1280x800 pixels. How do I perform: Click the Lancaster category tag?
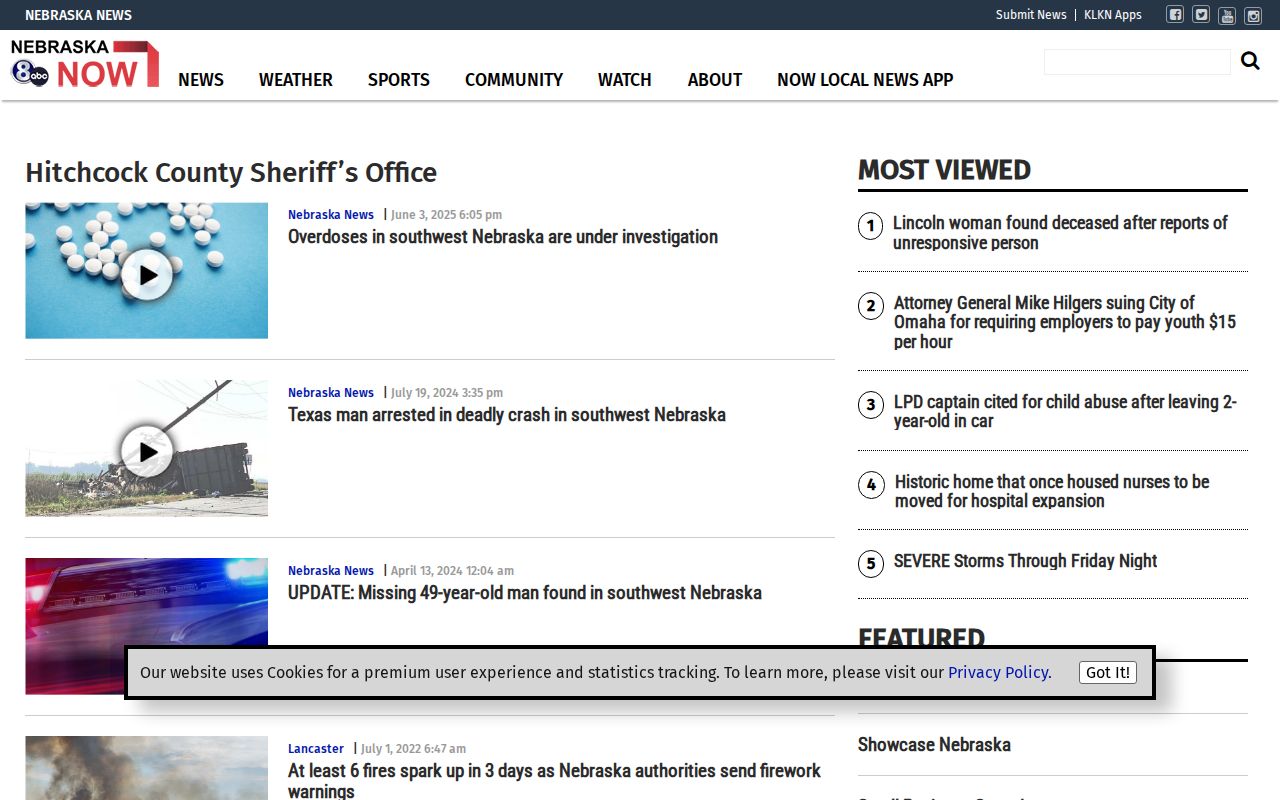tap(316, 749)
